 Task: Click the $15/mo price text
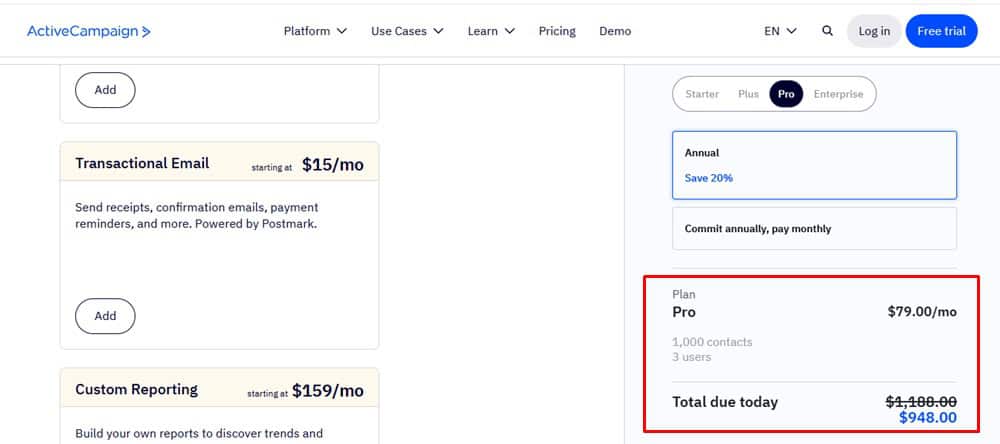click(333, 165)
